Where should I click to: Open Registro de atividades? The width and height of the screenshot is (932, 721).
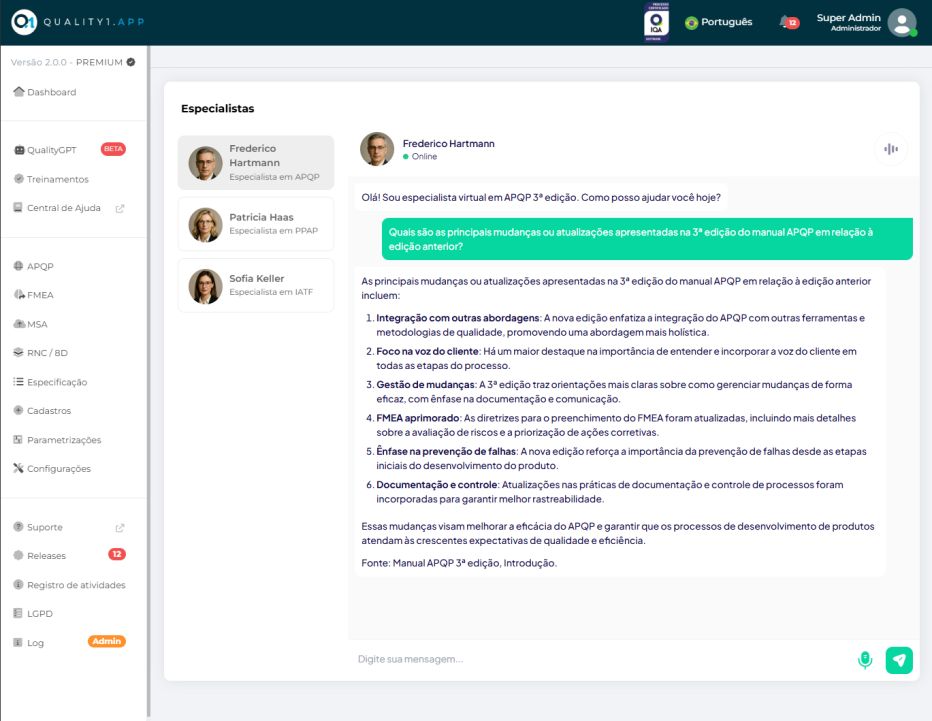(x=76, y=585)
